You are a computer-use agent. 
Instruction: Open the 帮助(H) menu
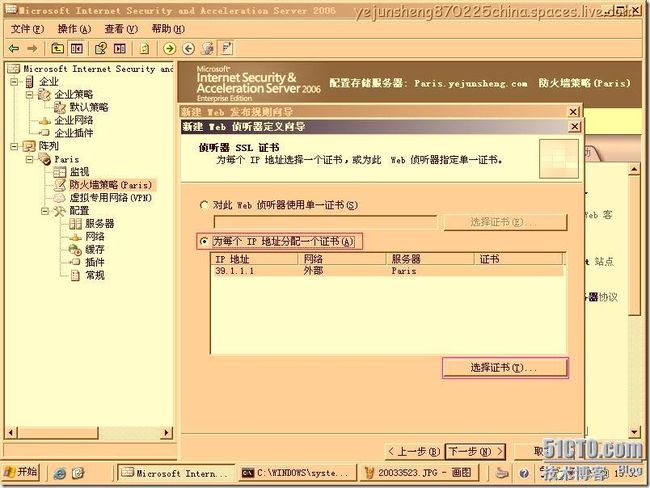point(168,29)
